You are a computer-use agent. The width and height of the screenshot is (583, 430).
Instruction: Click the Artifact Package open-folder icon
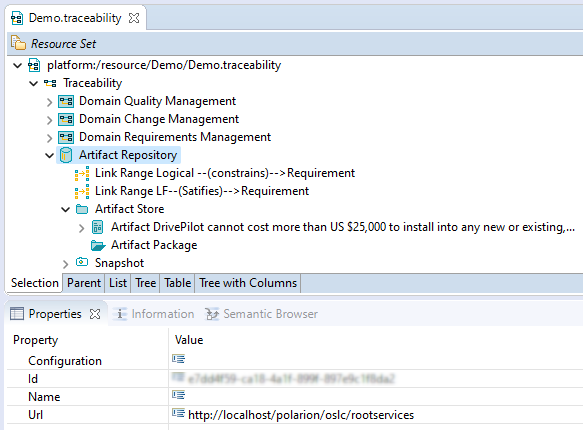(x=98, y=245)
